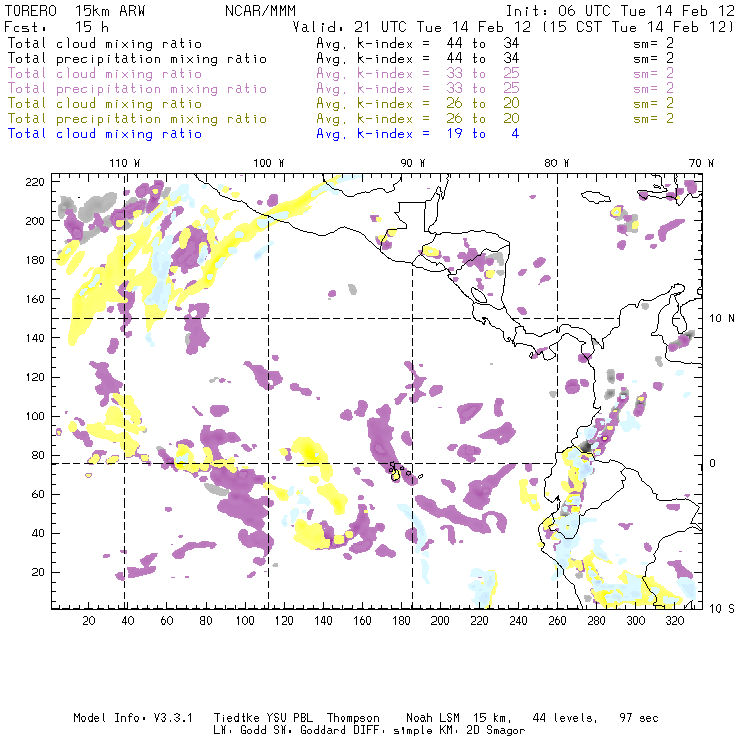Click y-axis tick label '40'
Screen dimensions: 740x740
[x=38, y=533]
